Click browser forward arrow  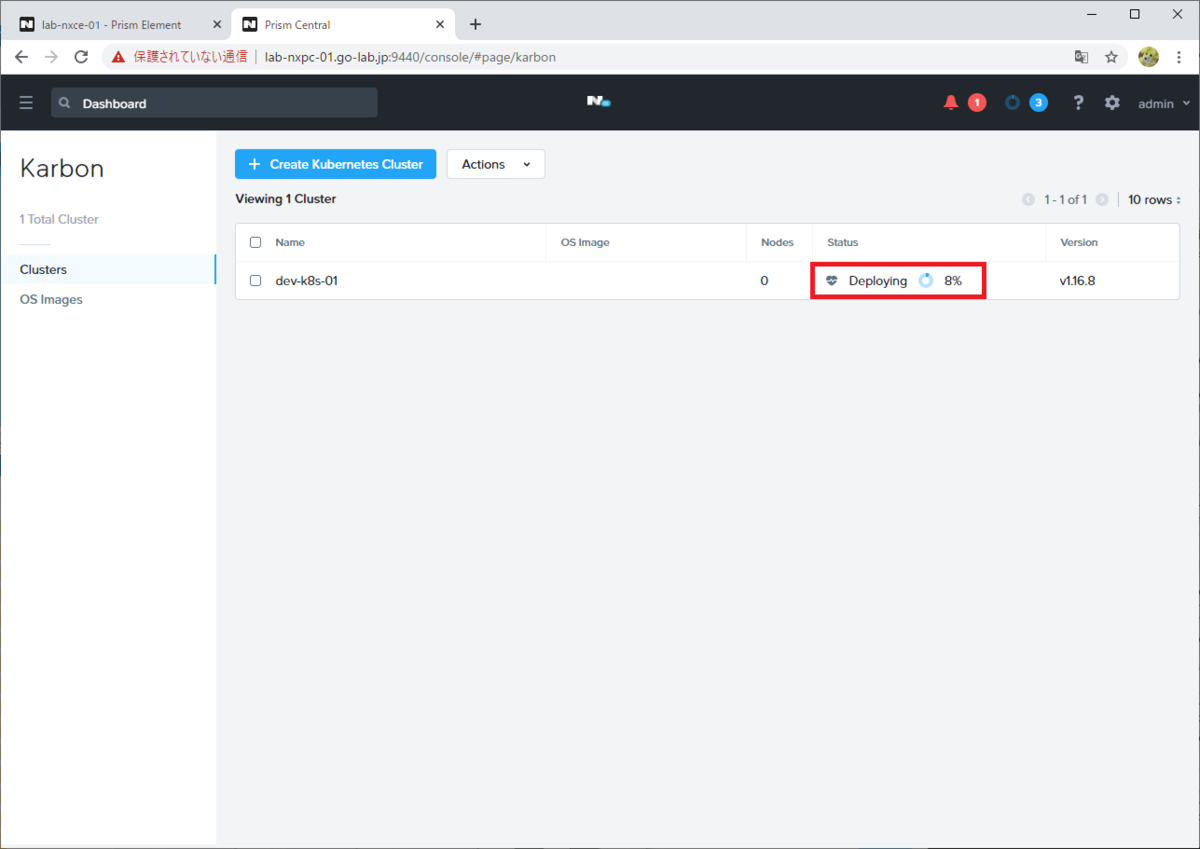coord(52,57)
